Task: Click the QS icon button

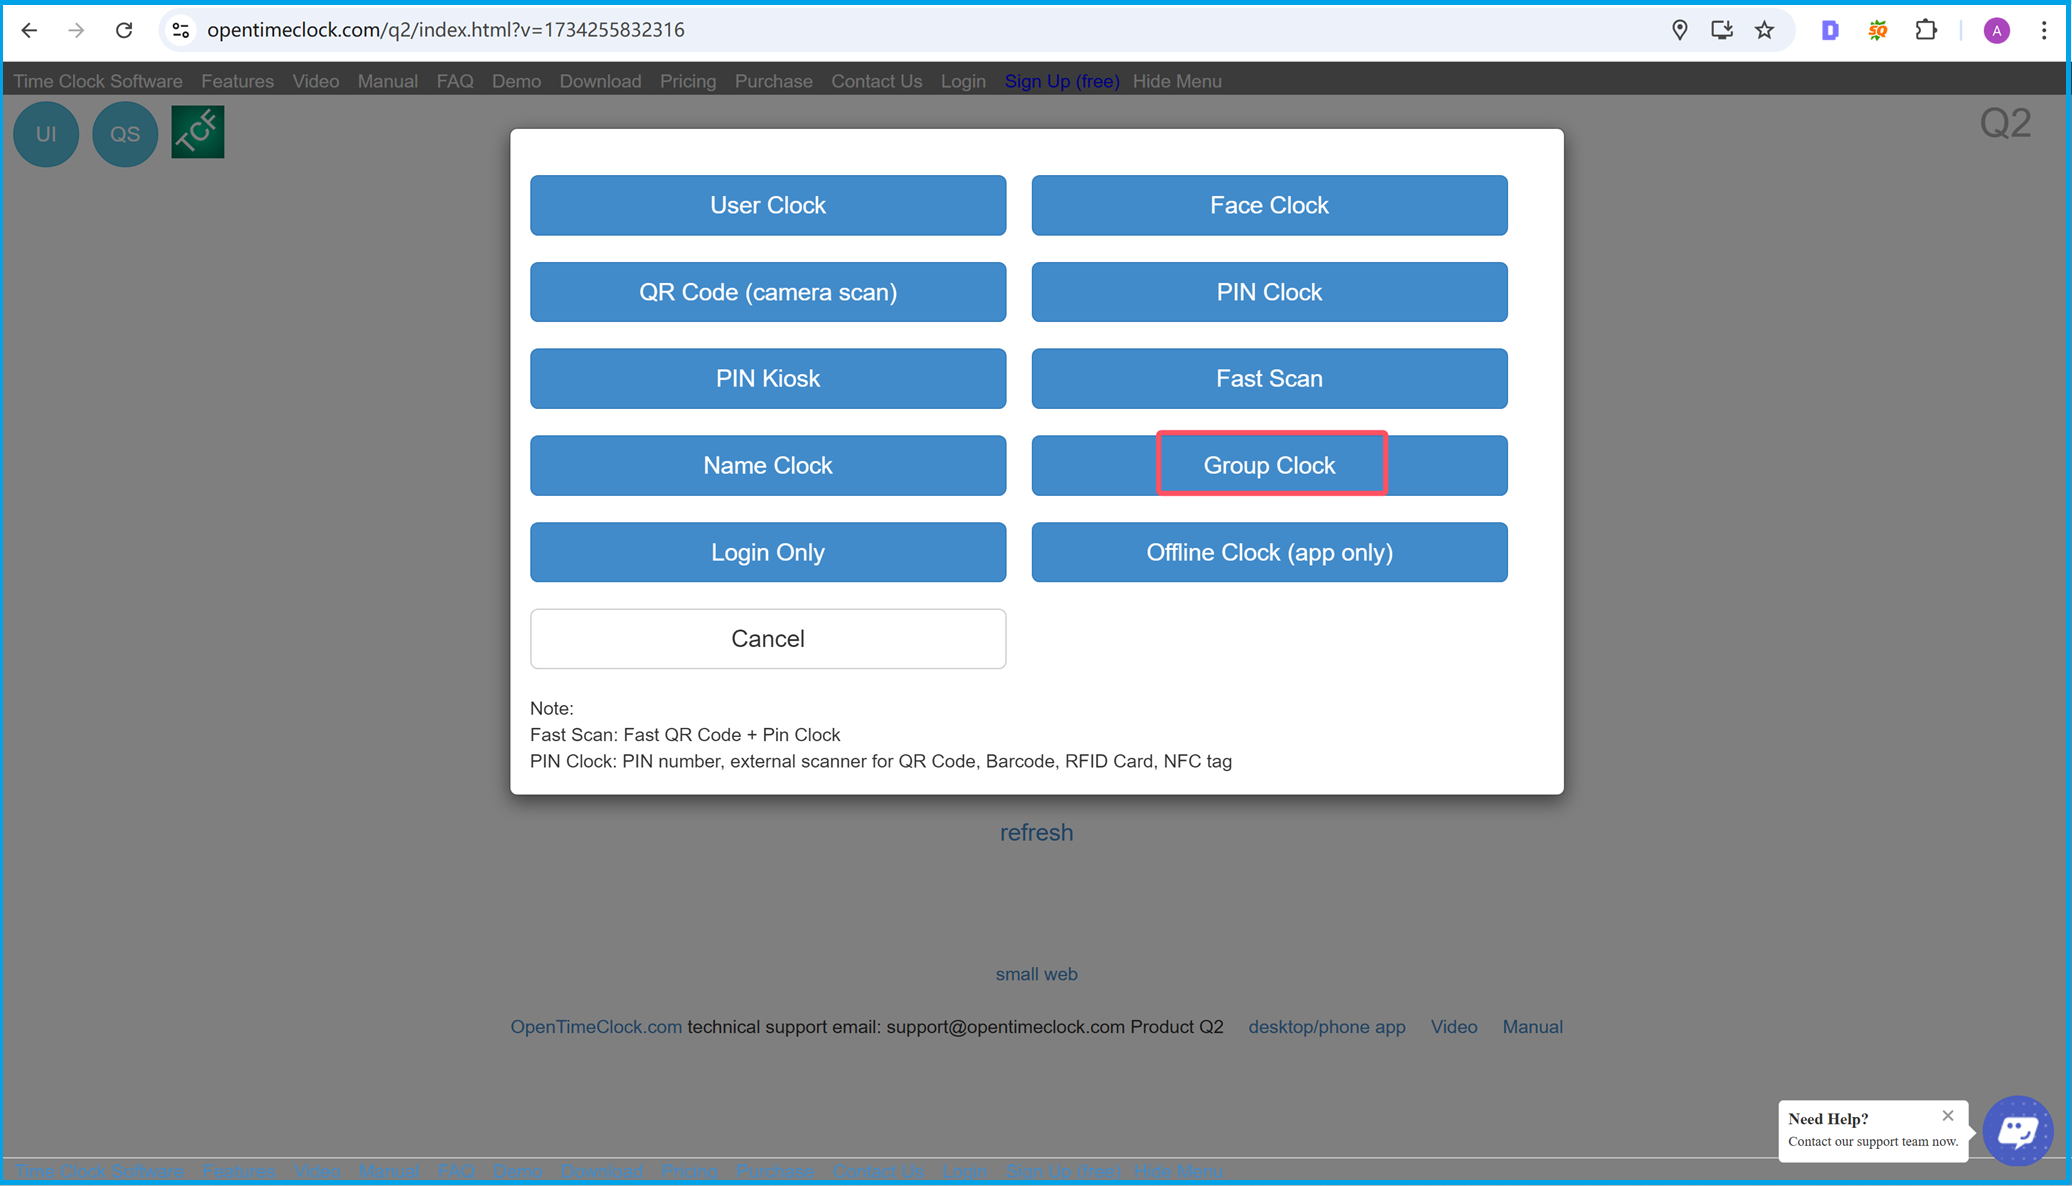Action: [122, 134]
